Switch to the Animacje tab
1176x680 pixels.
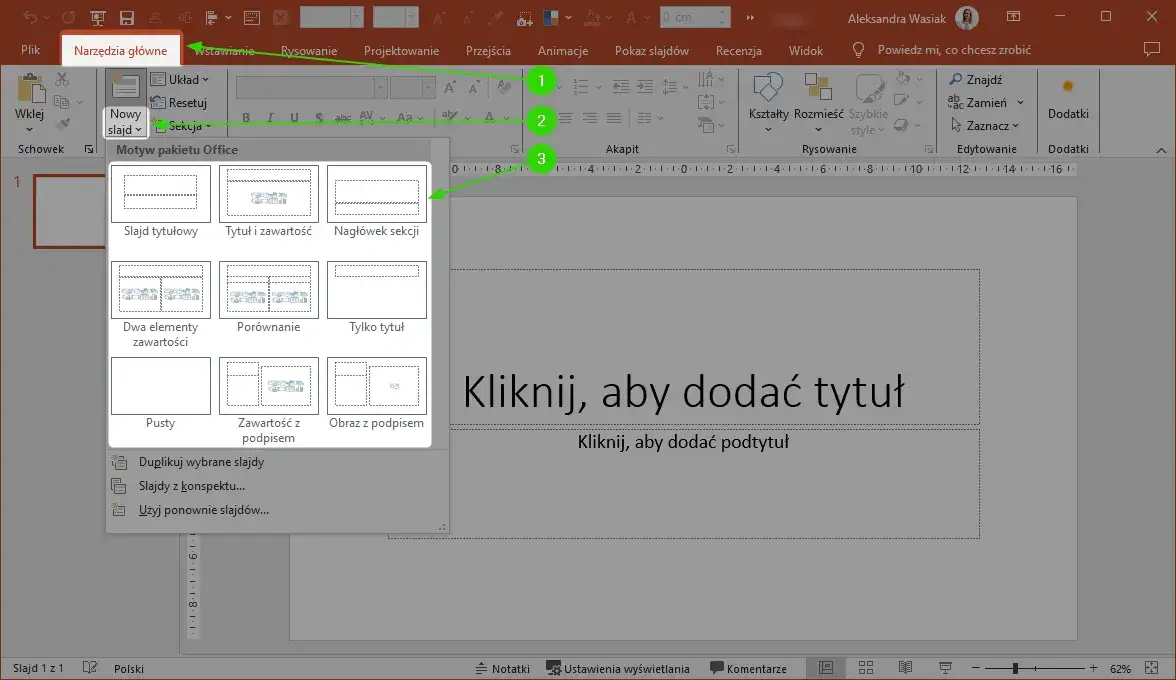[562, 49]
